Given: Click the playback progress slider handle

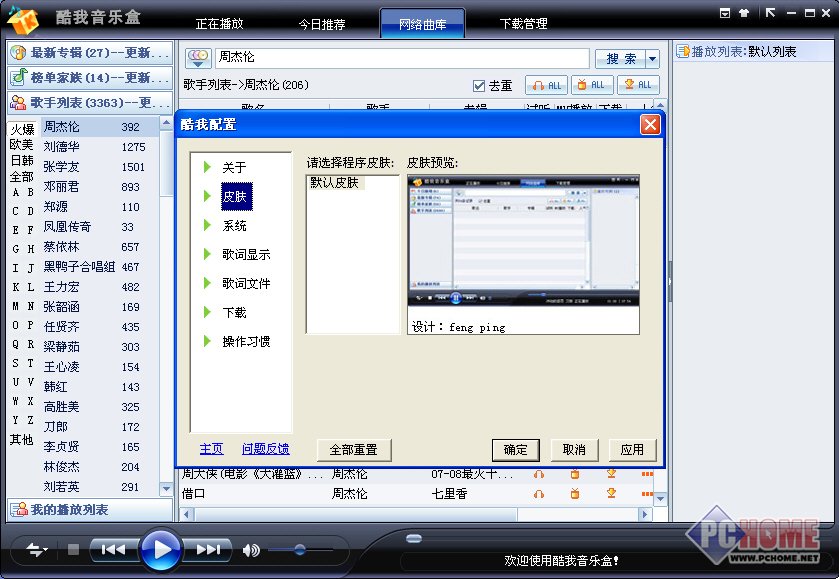Looking at the screenshot, I should [x=414, y=538].
